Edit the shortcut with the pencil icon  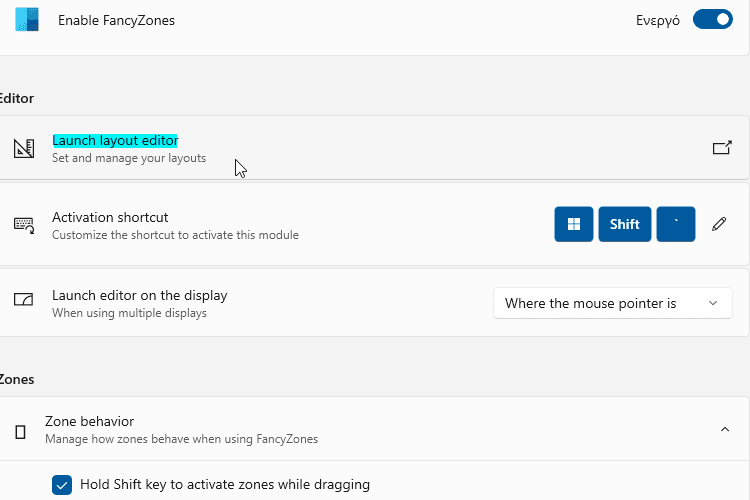(x=719, y=224)
